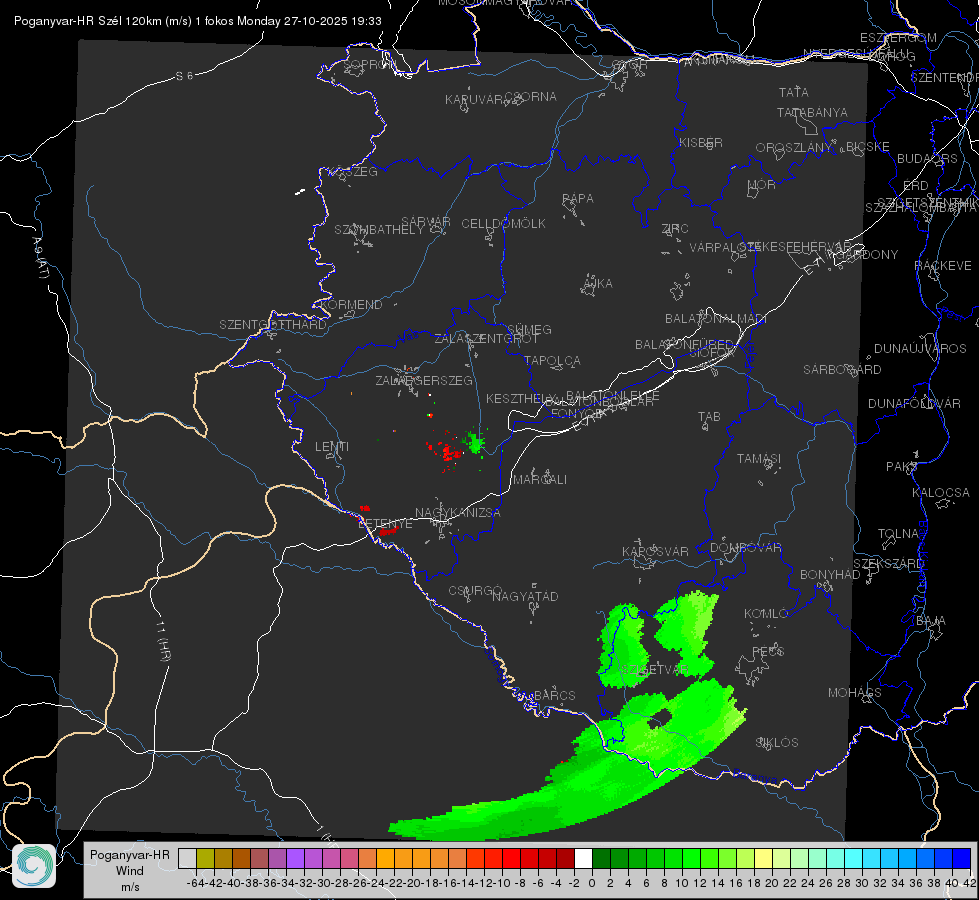Select the MÓR town label
Screen dimensions: 979x900
click(762, 185)
